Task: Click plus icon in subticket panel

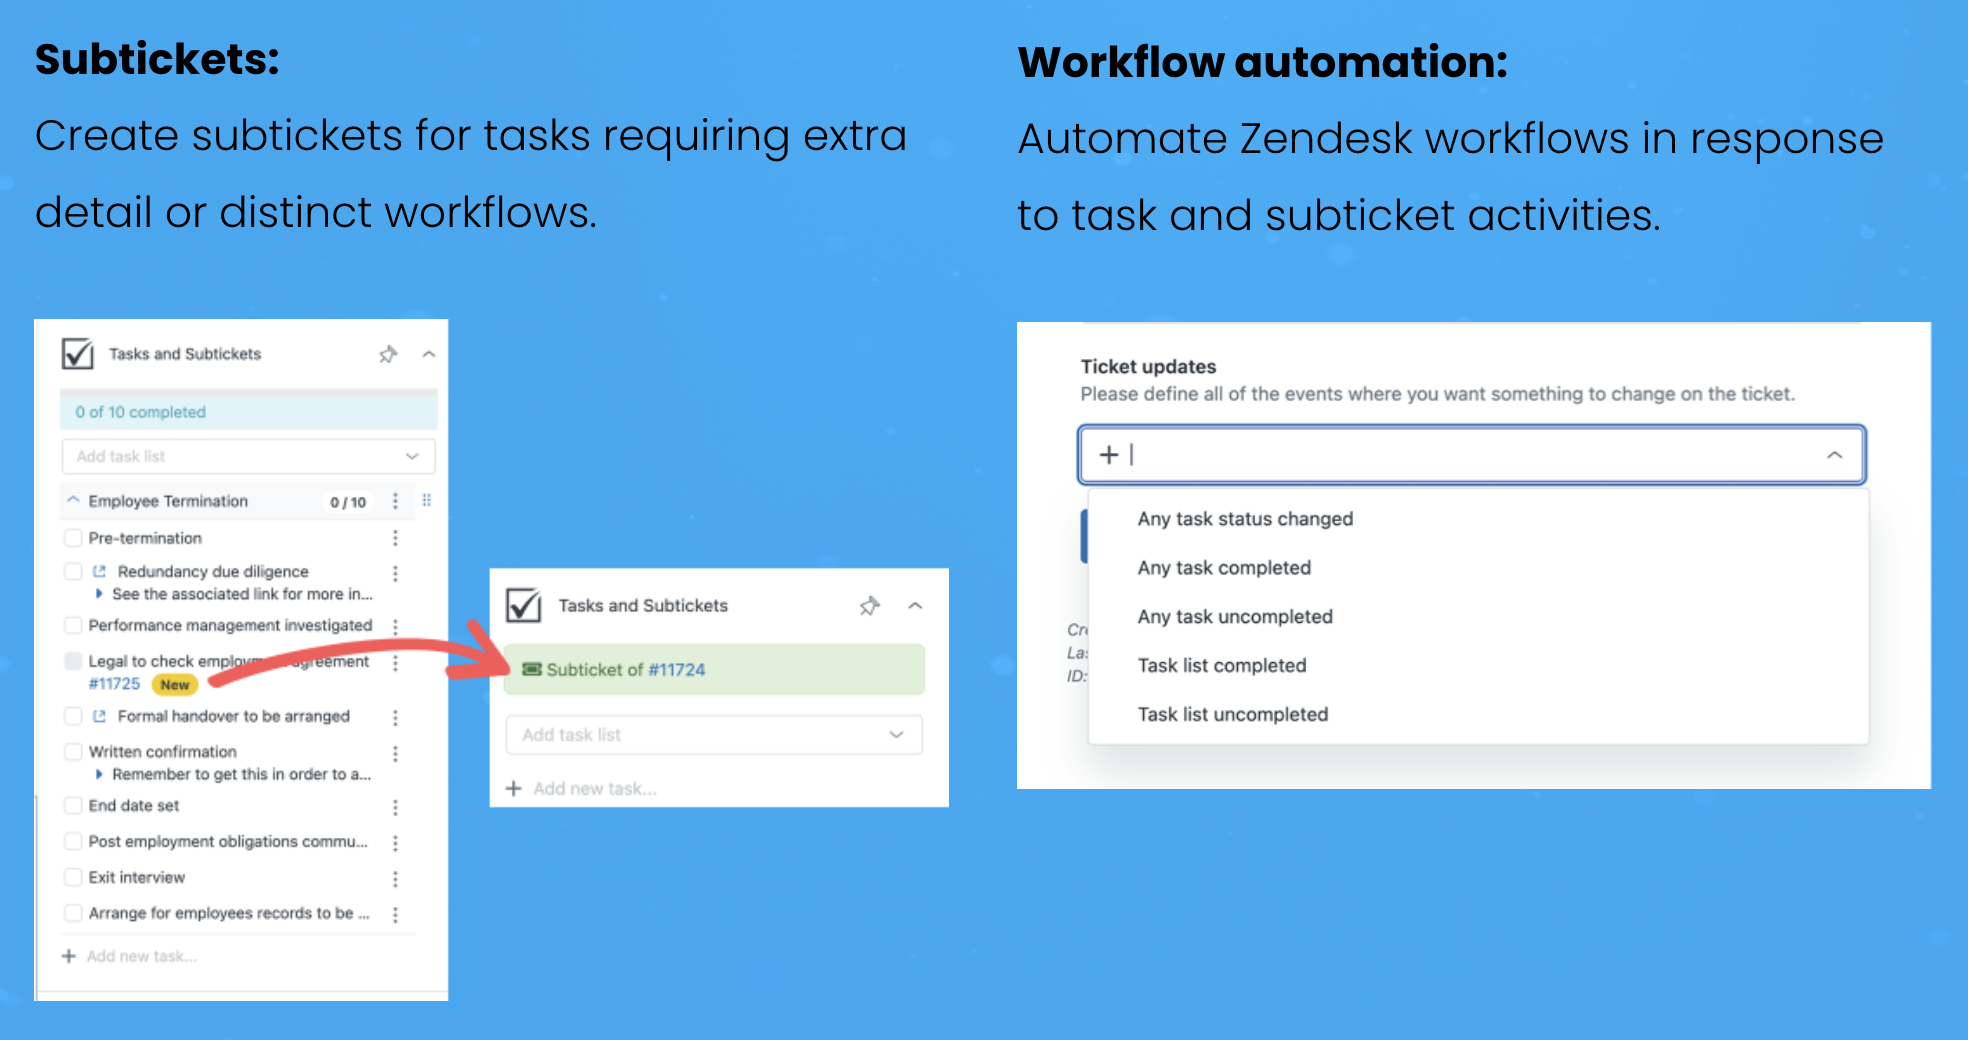Action: pyautogui.click(x=514, y=789)
